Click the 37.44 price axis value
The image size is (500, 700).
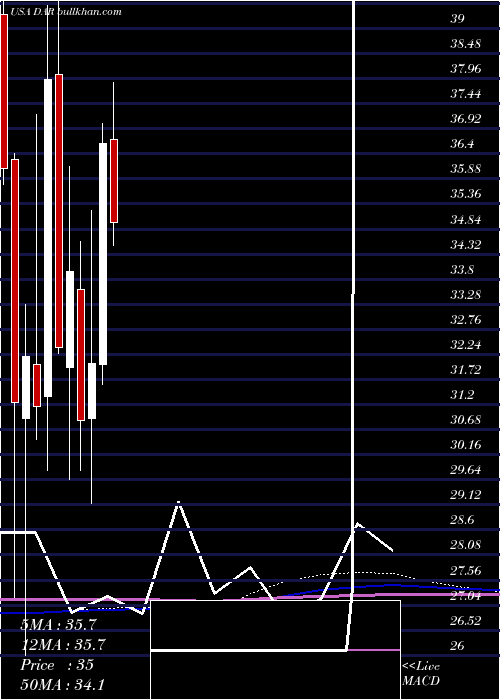[x=465, y=94]
